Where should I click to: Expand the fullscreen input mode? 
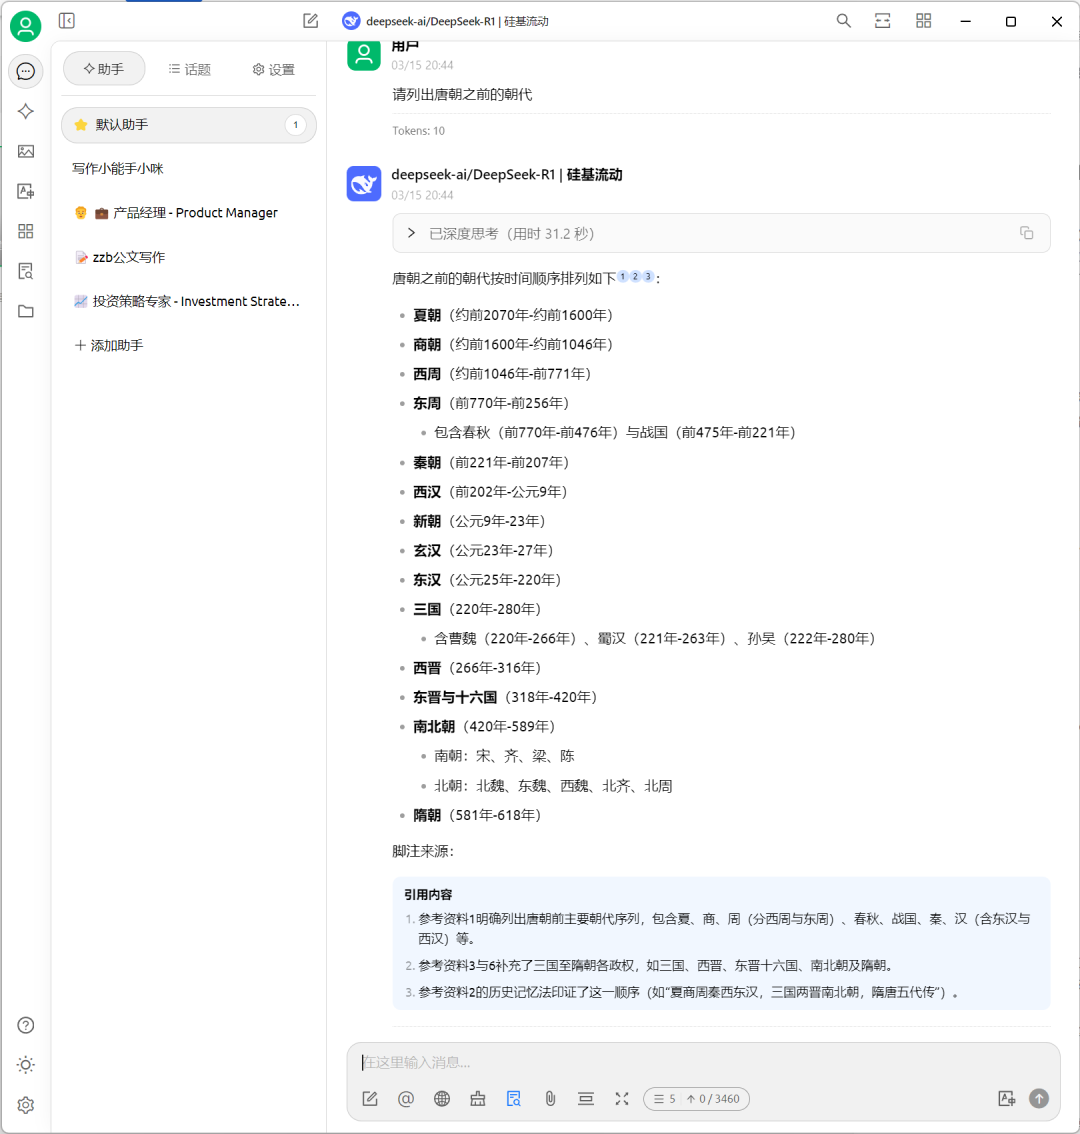[621, 1098]
